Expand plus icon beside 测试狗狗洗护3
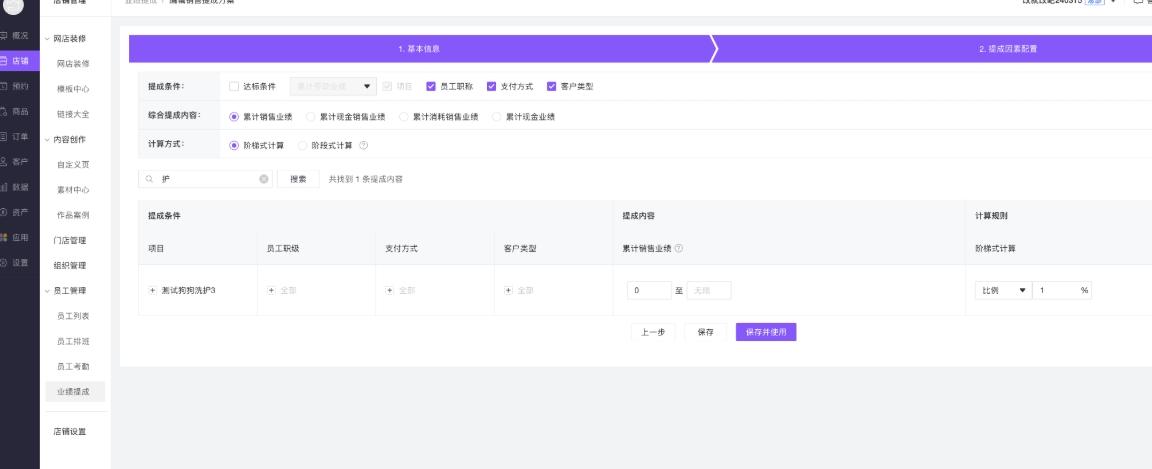This screenshot has width=1152, height=469. click(153, 290)
